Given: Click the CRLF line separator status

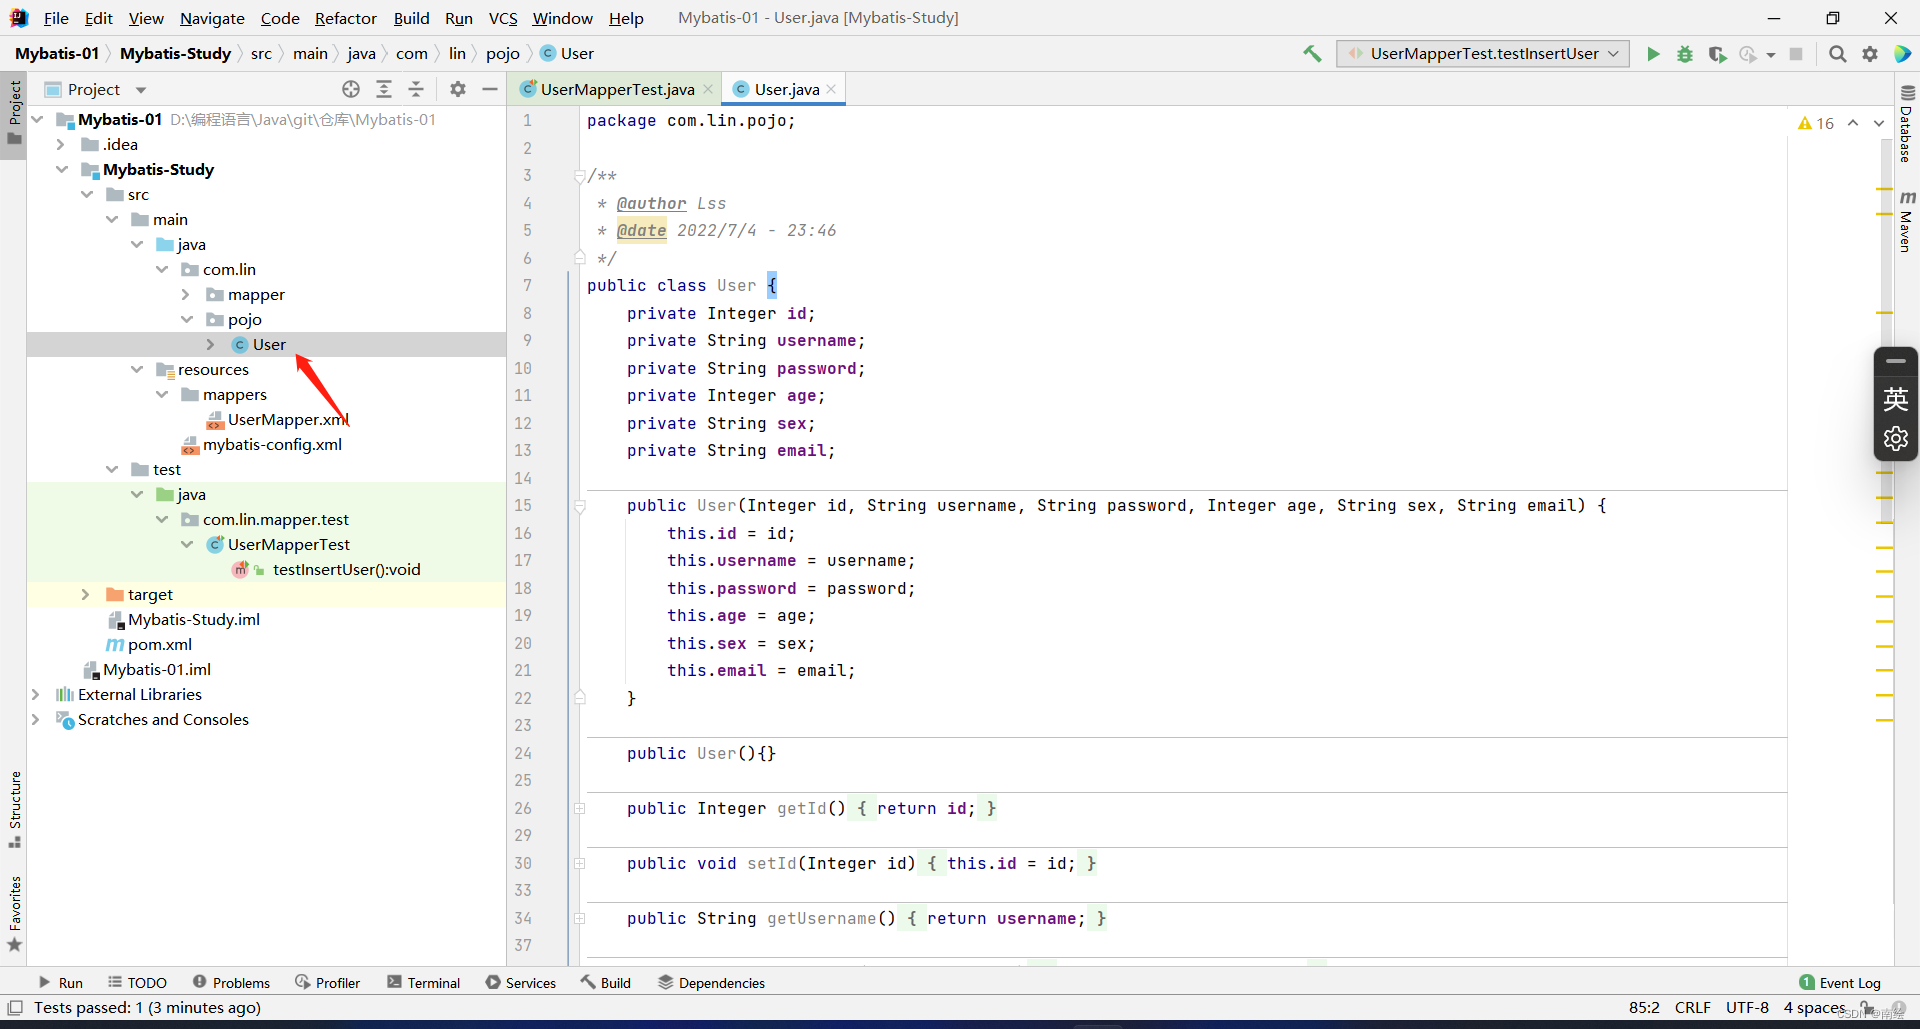Looking at the screenshot, I should [x=1693, y=1008].
